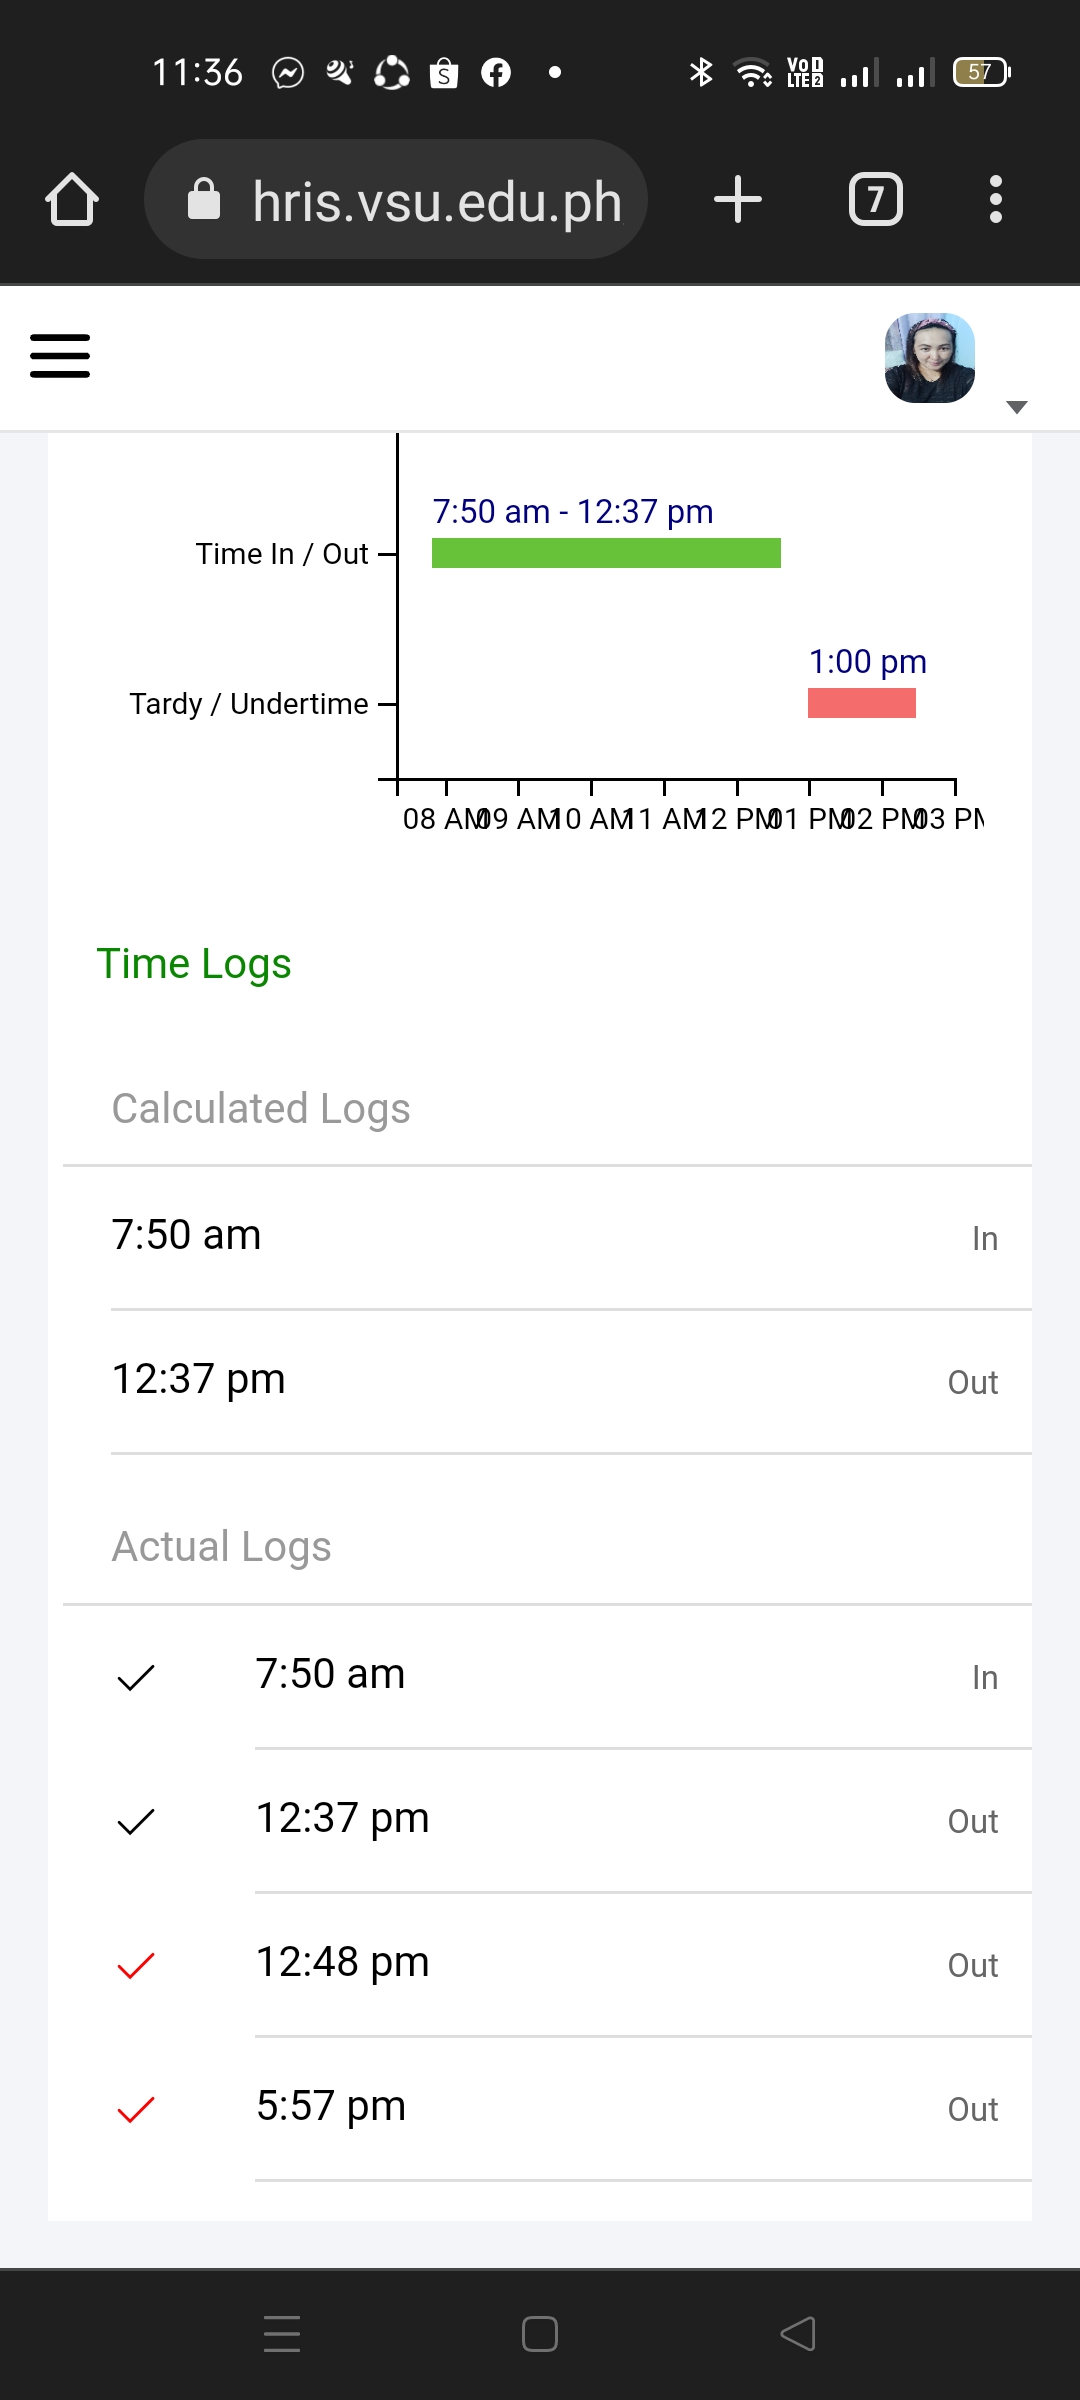This screenshot has width=1080, height=2400.
Task: Open Android recent apps button
Action: [x=282, y=2334]
